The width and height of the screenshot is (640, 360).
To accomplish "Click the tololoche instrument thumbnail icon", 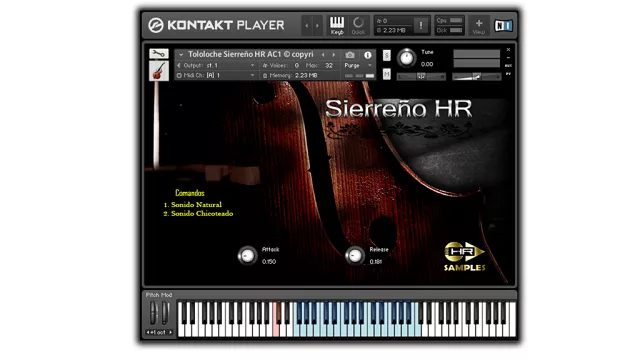I will [159, 71].
